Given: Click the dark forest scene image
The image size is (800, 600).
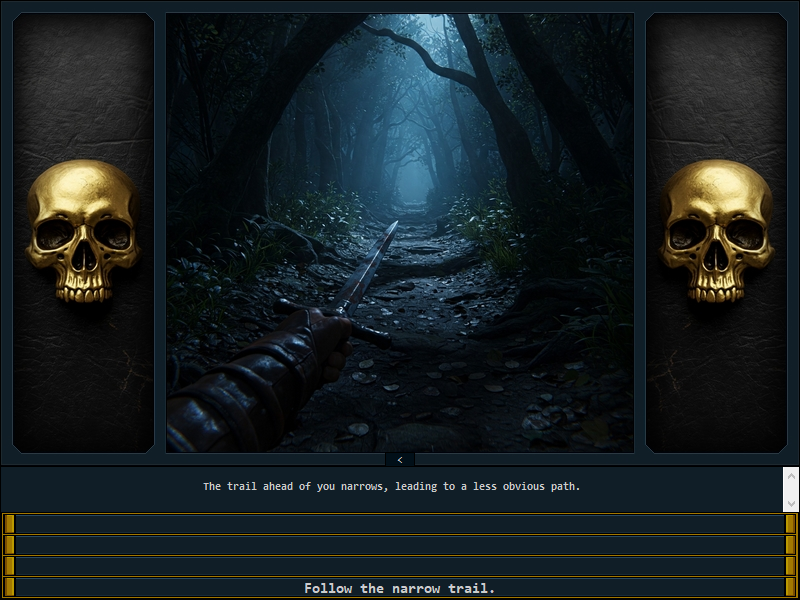Looking at the screenshot, I should pos(400,233).
